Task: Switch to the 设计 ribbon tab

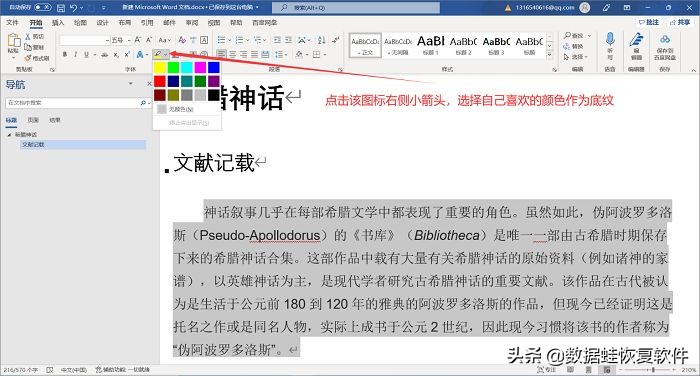Action: 102,22
